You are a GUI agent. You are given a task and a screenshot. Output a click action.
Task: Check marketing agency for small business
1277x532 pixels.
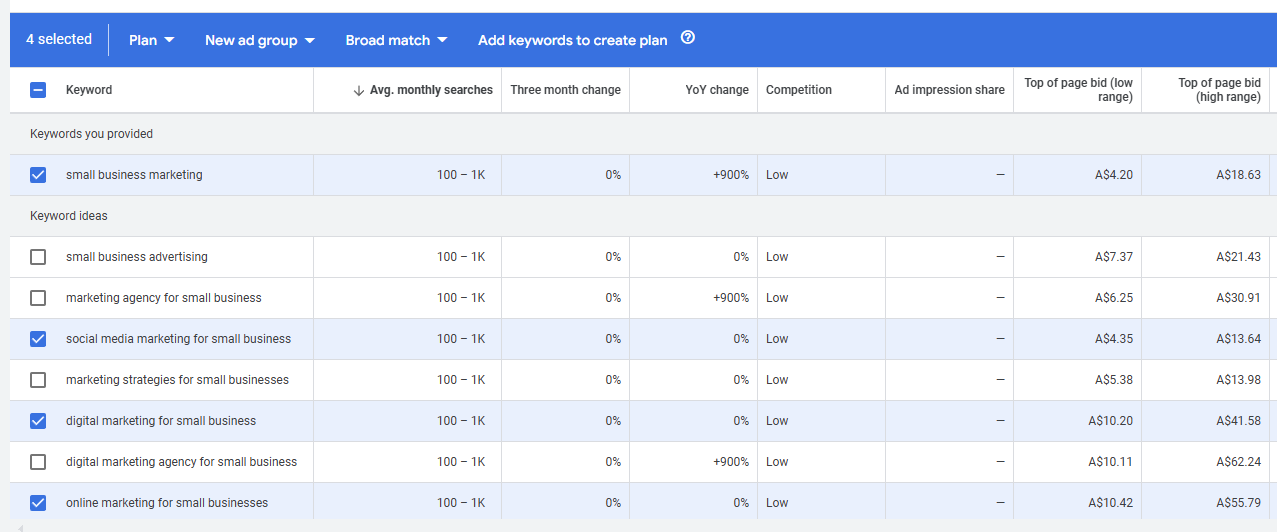tap(38, 298)
